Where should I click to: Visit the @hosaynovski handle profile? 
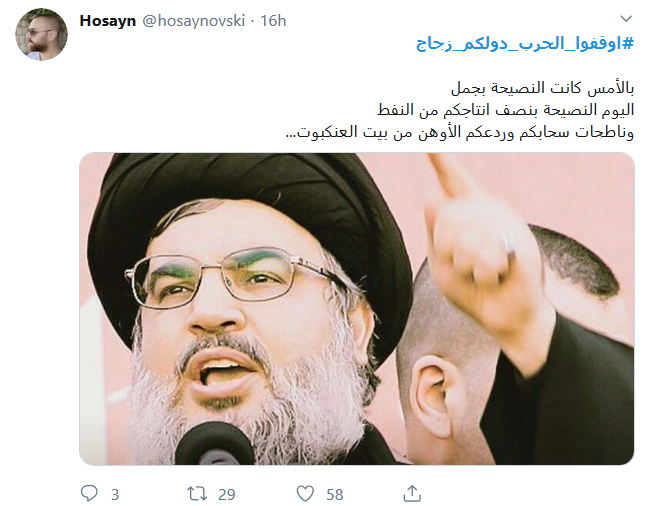pos(194,21)
